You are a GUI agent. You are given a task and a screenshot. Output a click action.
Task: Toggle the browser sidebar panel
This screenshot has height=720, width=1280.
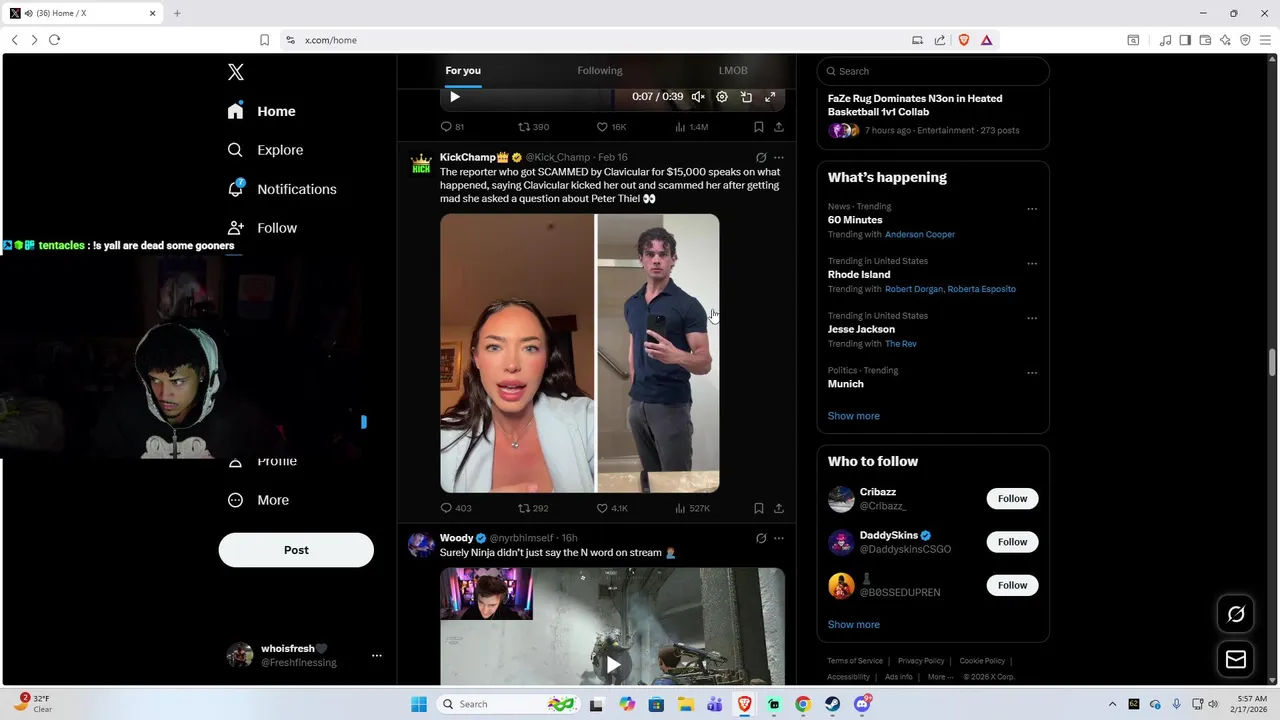(x=1185, y=40)
